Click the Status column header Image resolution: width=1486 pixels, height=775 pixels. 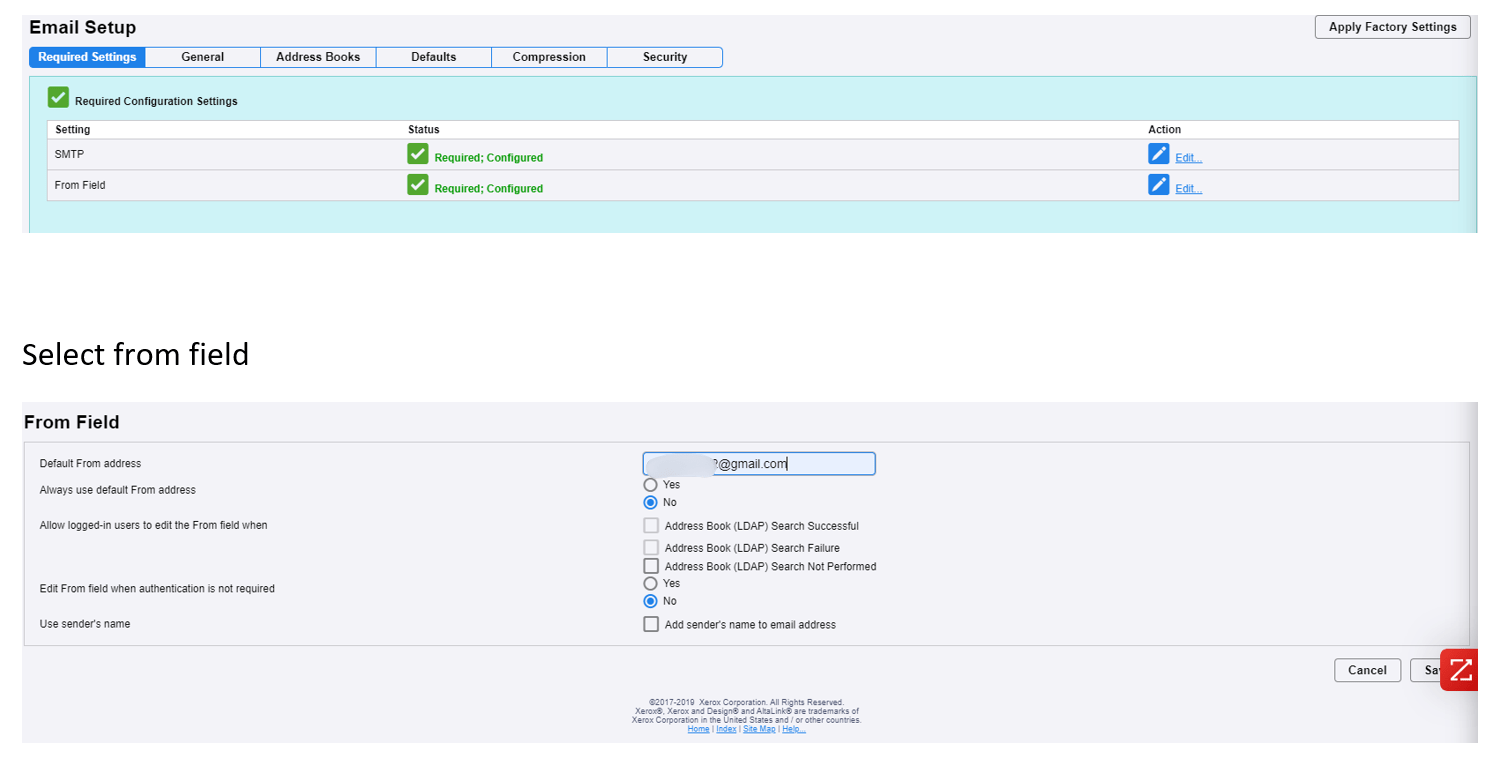424,130
